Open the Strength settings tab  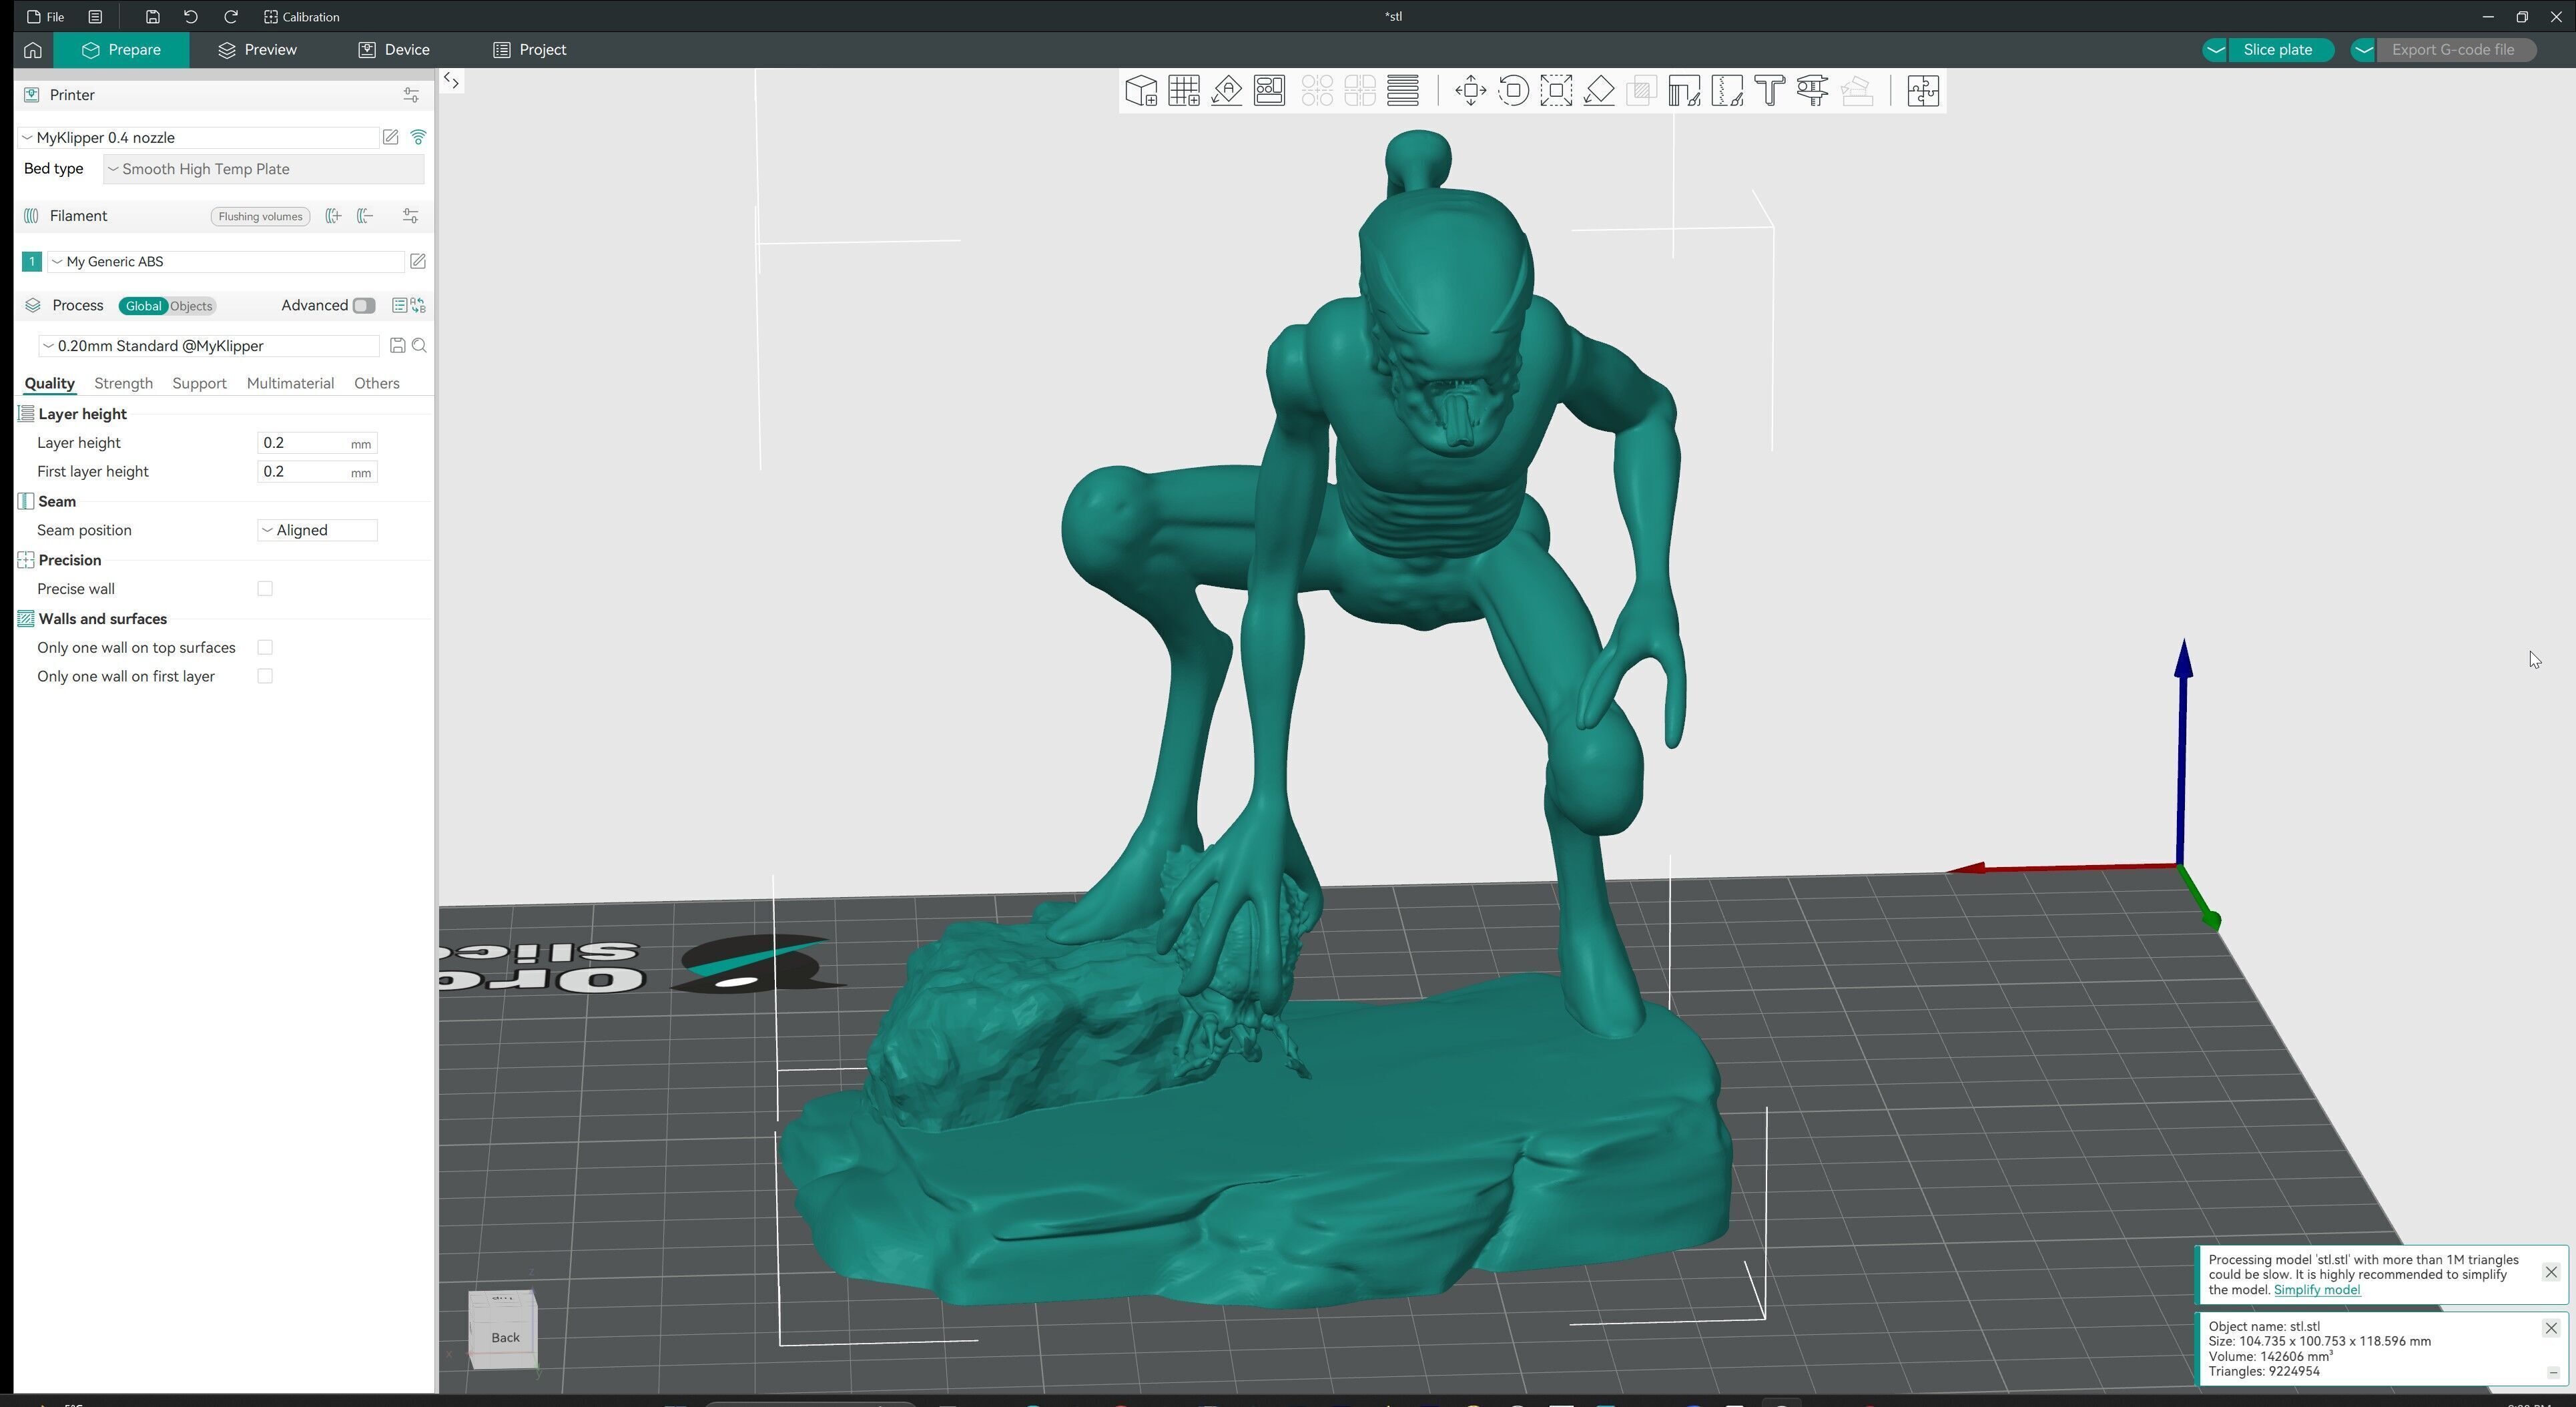click(x=123, y=384)
